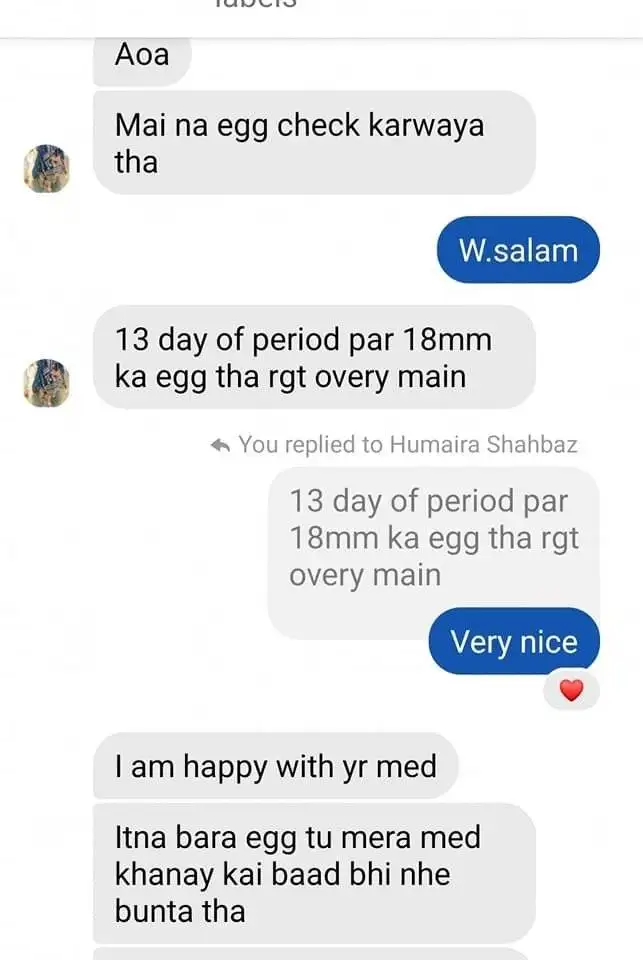Viewport: 643px width, 960px height.
Task: Select 'Itna bara egg tu mera med' message
Action: [x=313, y=873]
